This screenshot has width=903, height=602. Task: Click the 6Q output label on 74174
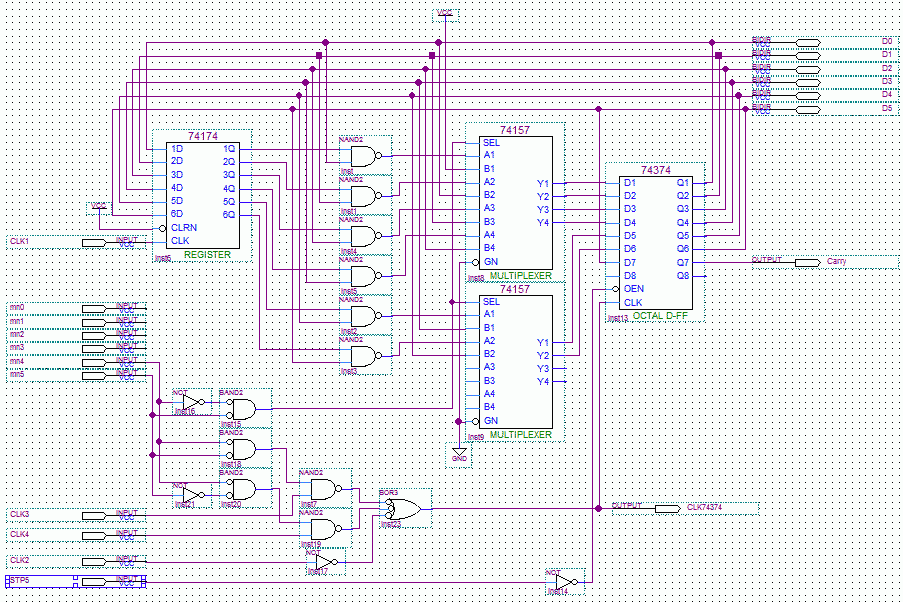(x=229, y=215)
